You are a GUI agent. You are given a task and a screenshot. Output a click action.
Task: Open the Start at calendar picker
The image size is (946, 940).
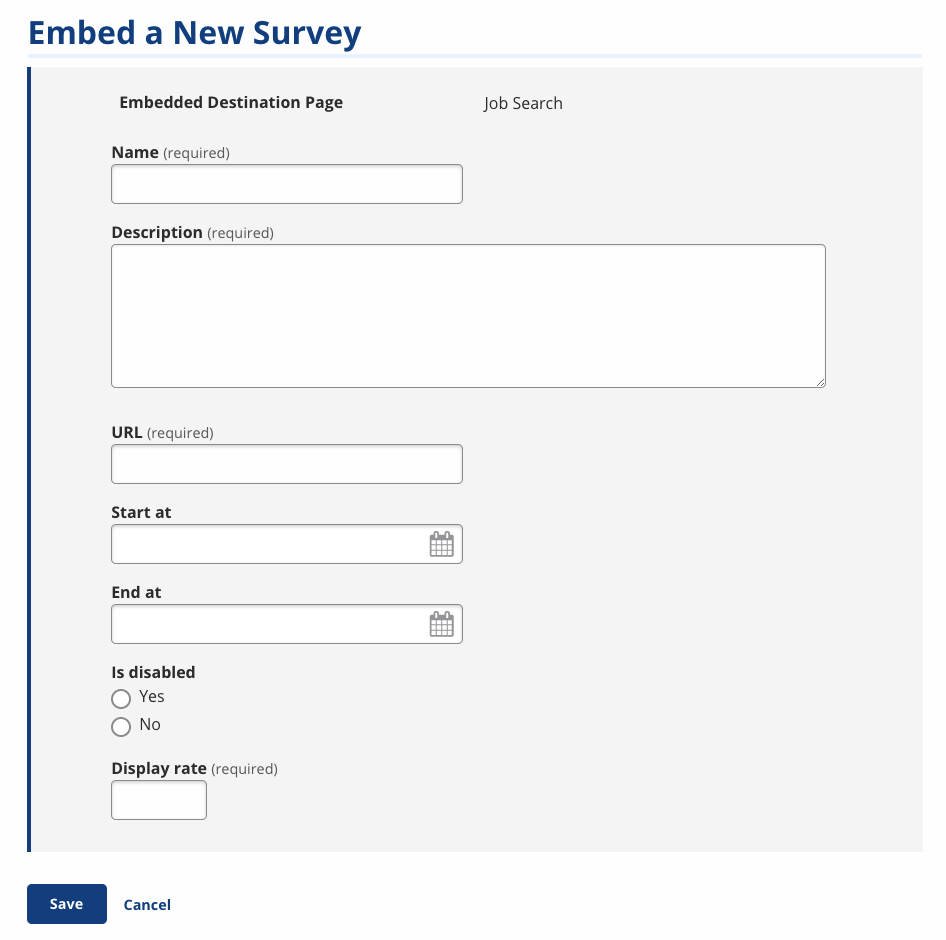coord(441,543)
